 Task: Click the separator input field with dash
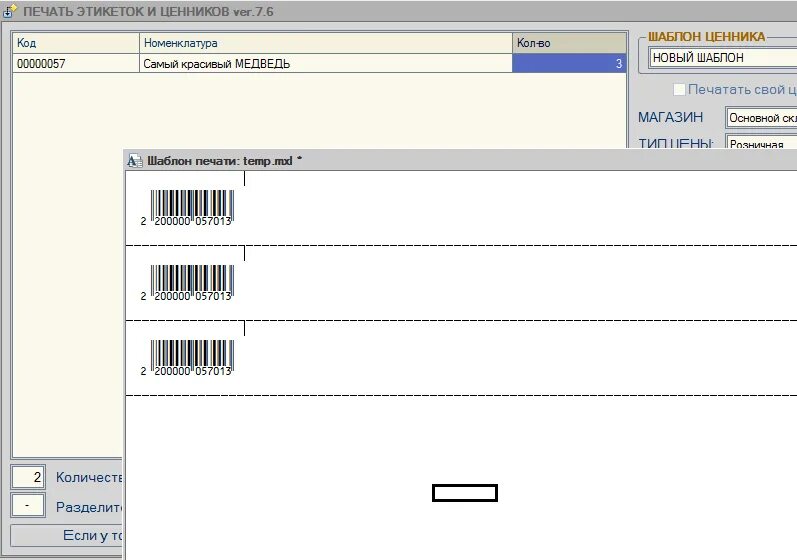pyautogui.click(x=28, y=506)
